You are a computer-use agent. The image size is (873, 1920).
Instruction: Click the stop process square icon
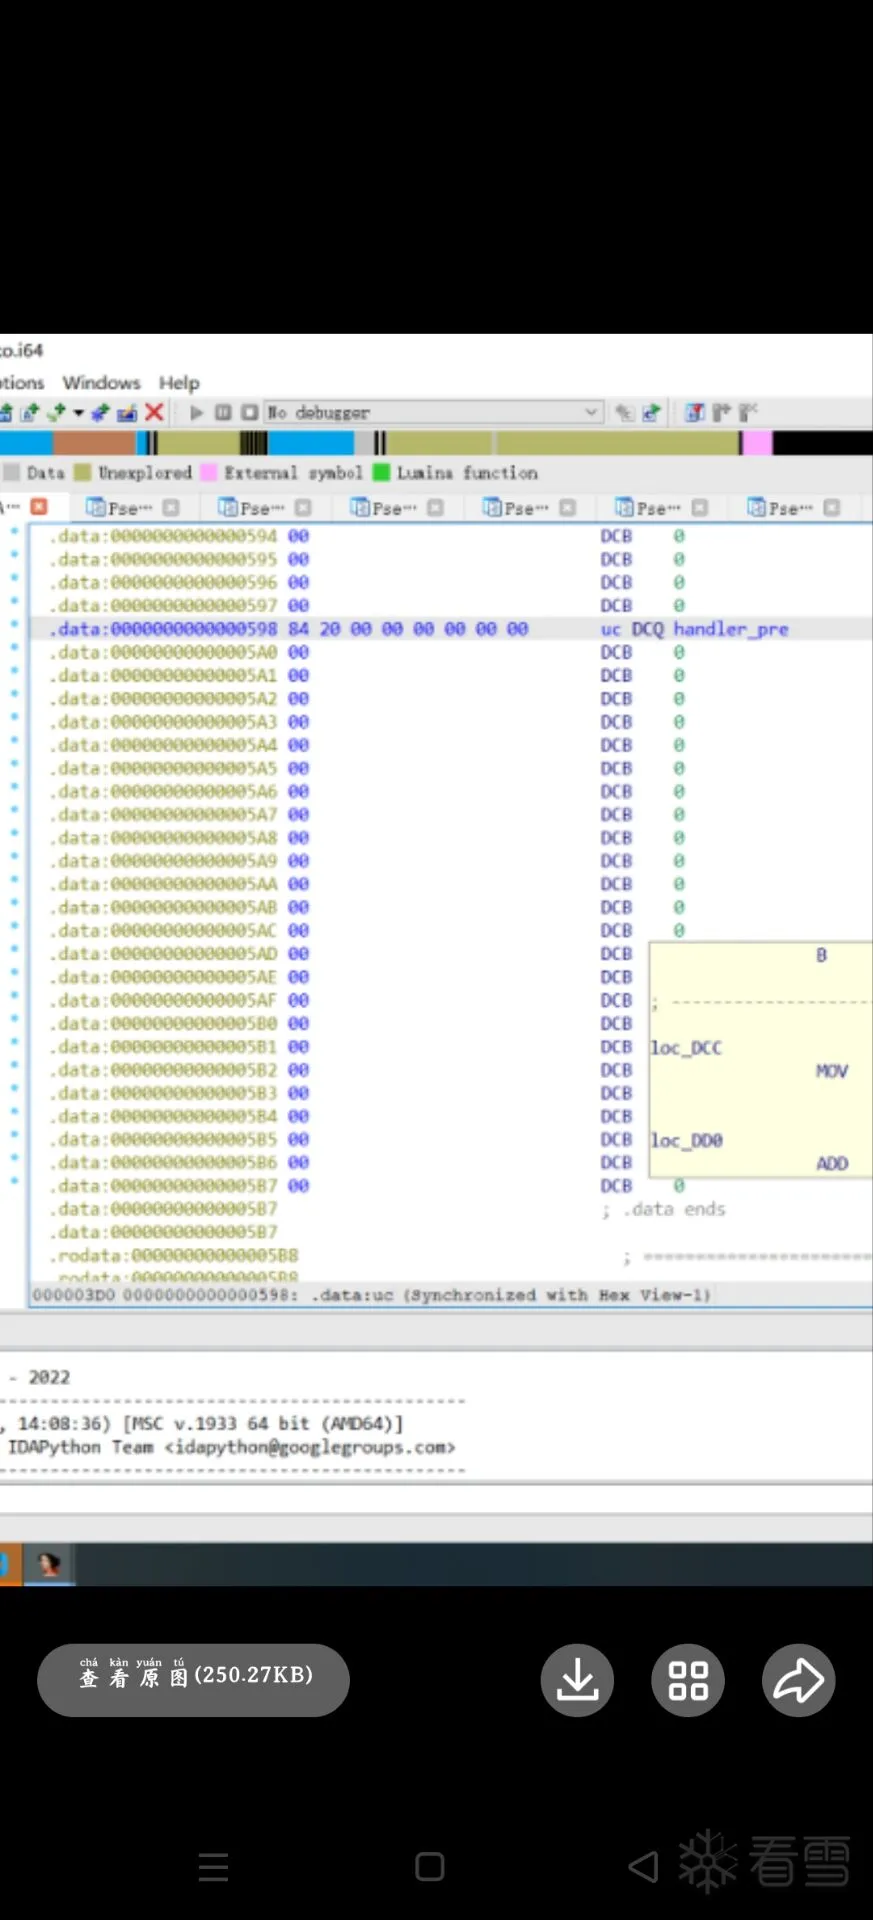coord(249,412)
